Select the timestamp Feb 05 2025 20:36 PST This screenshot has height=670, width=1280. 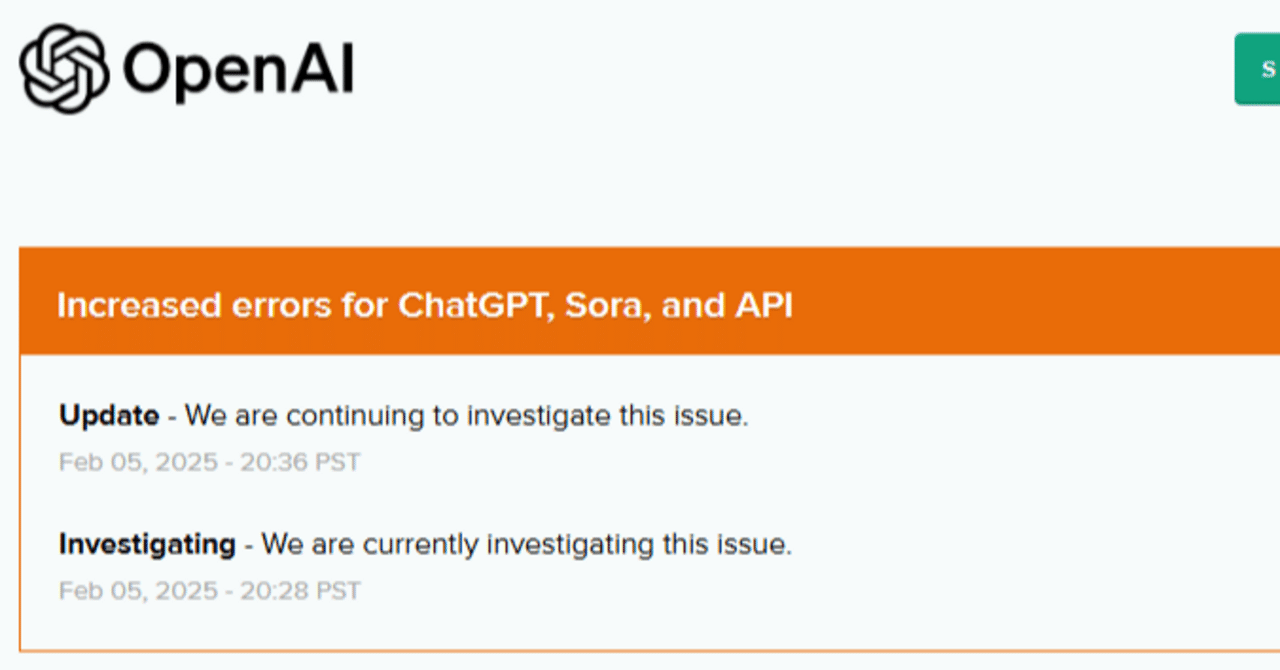tap(210, 461)
